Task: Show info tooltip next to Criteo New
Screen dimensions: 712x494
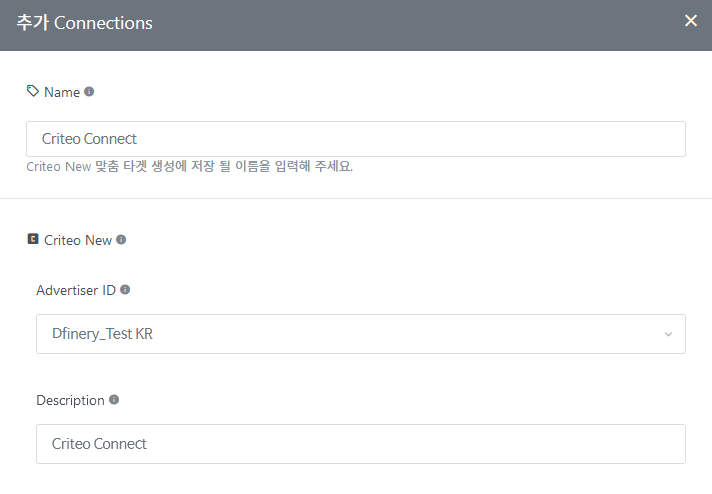Action: [x=121, y=239]
